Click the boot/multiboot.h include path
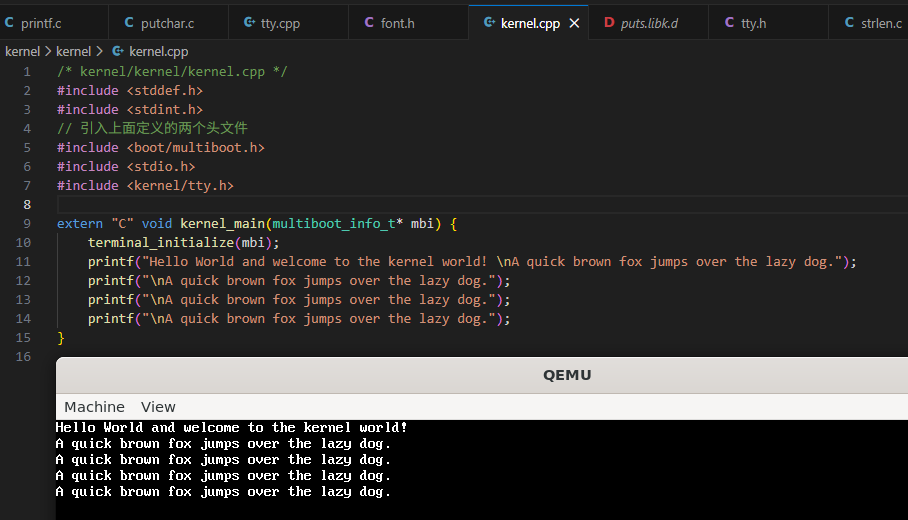This screenshot has height=520, width=908. (195, 147)
